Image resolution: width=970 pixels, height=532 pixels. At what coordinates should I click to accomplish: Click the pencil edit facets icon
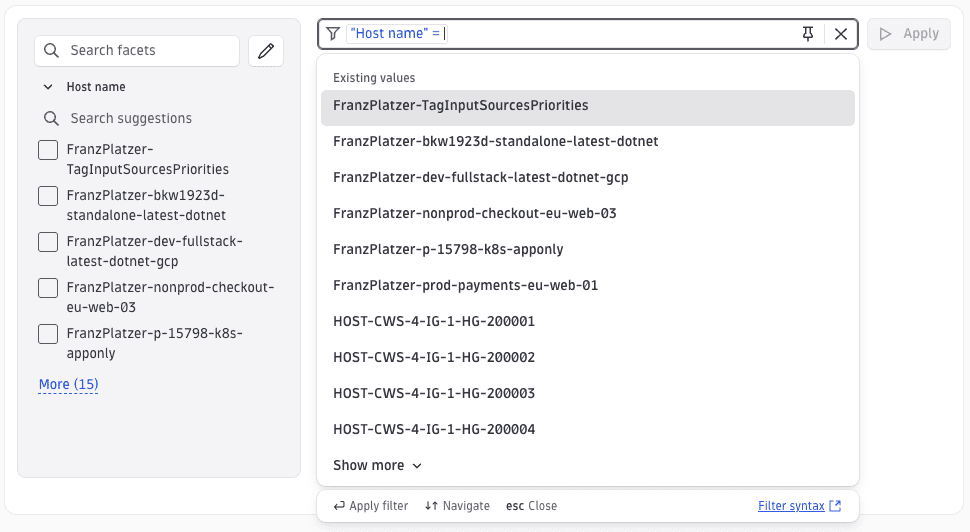(266, 51)
